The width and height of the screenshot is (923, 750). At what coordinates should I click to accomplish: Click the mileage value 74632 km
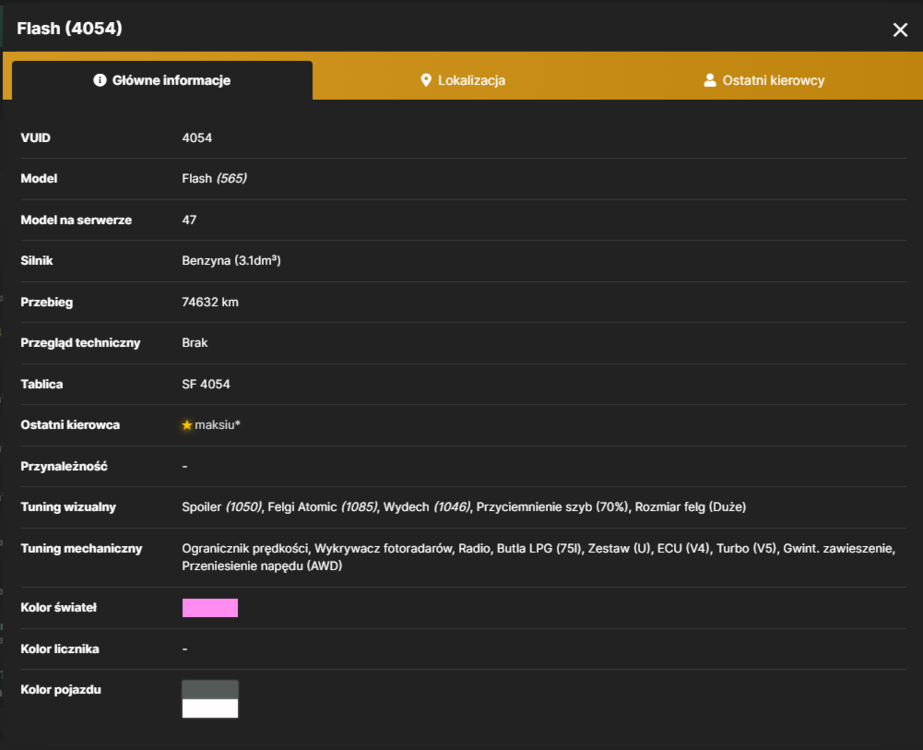click(x=210, y=302)
